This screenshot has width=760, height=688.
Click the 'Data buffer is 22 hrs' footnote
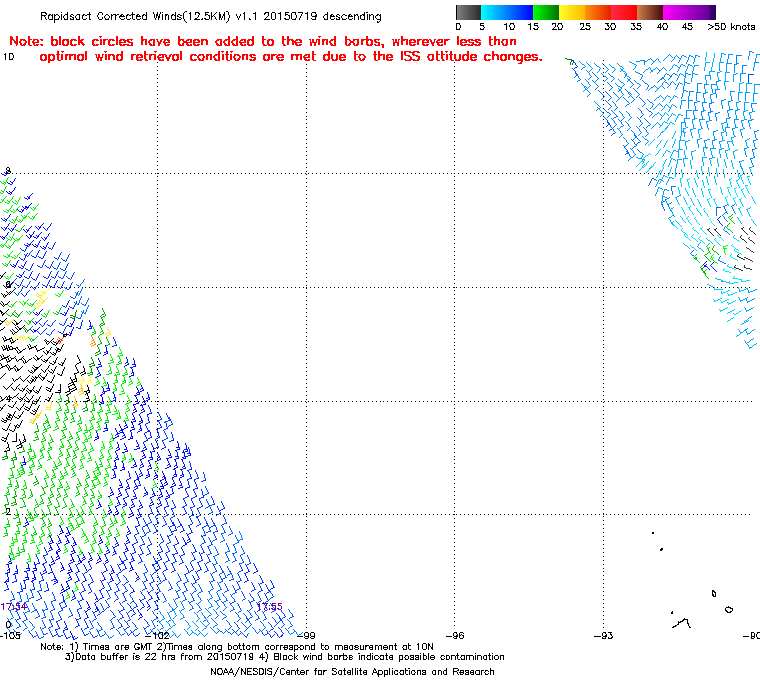(285, 657)
